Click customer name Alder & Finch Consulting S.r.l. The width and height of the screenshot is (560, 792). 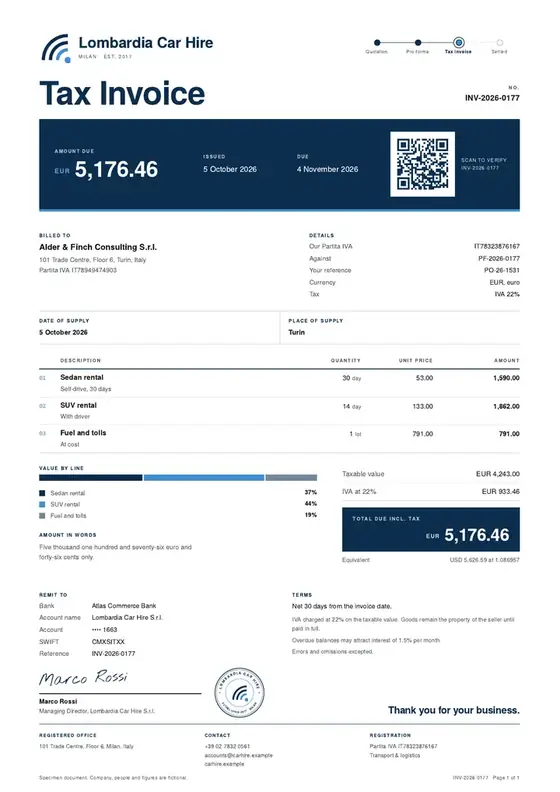pyautogui.click(x=98, y=247)
